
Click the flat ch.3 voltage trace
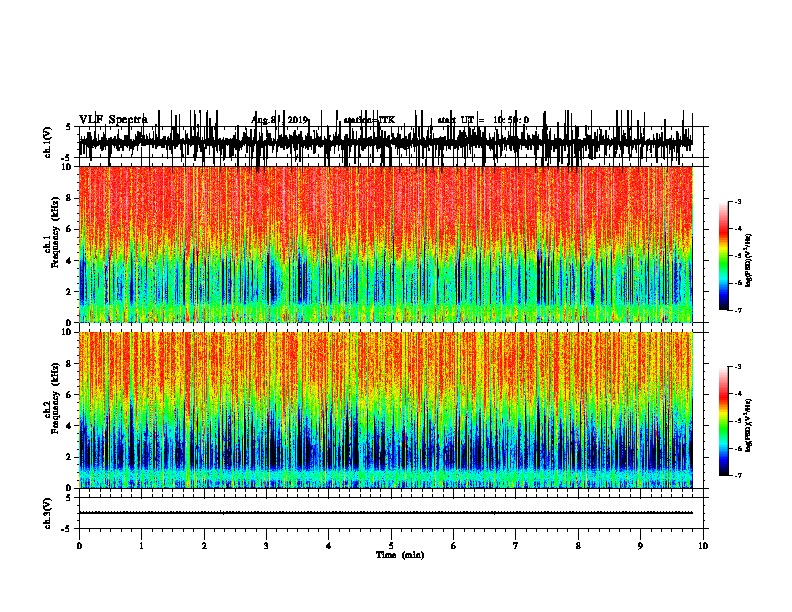tap(386, 513)
